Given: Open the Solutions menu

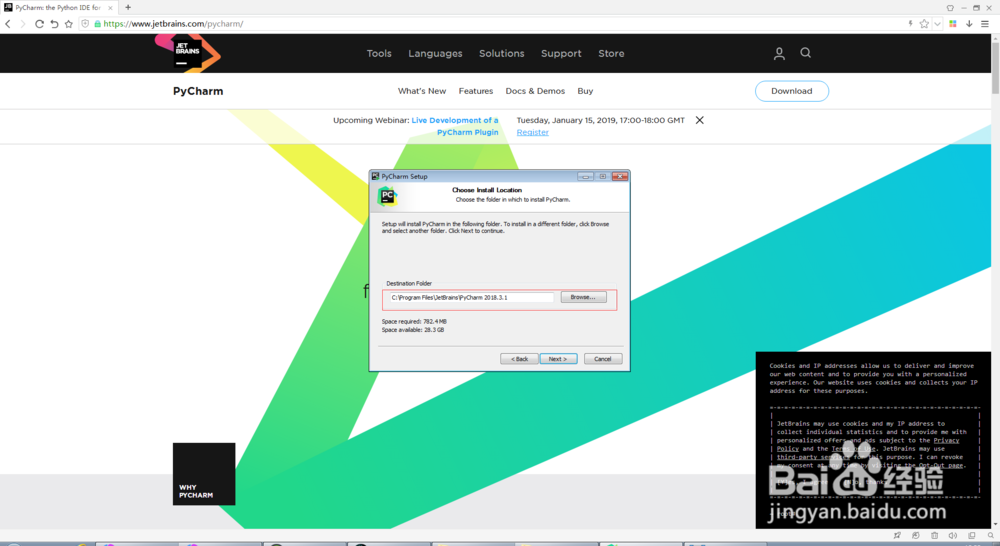Looking at the screenshot, I should [x=502, y=54].
